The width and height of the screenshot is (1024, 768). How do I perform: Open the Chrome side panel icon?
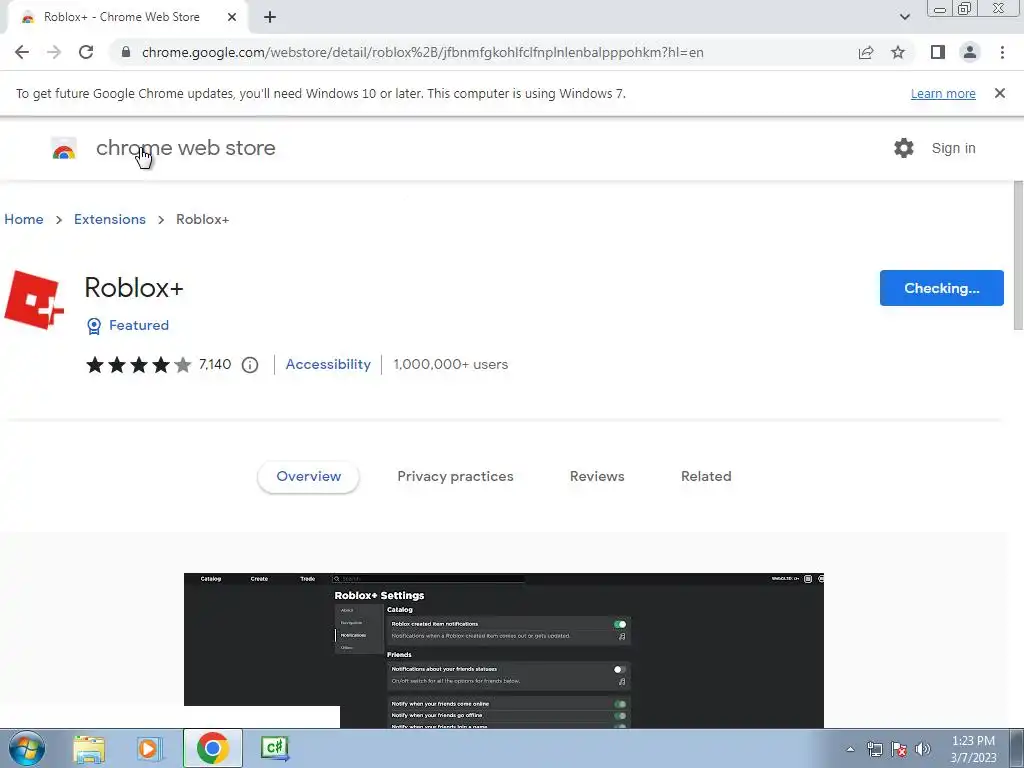(x=938, y=52)
